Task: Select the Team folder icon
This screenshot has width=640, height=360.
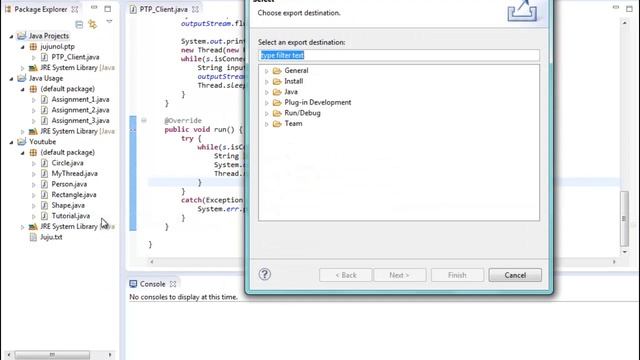Action: 277,124
